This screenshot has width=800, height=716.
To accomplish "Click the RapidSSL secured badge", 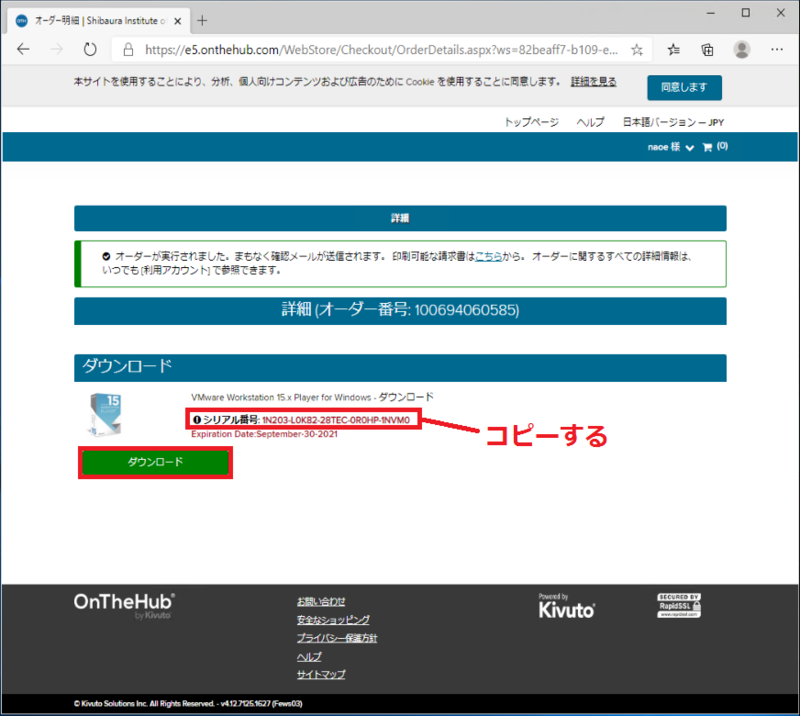I will [679, 606].
